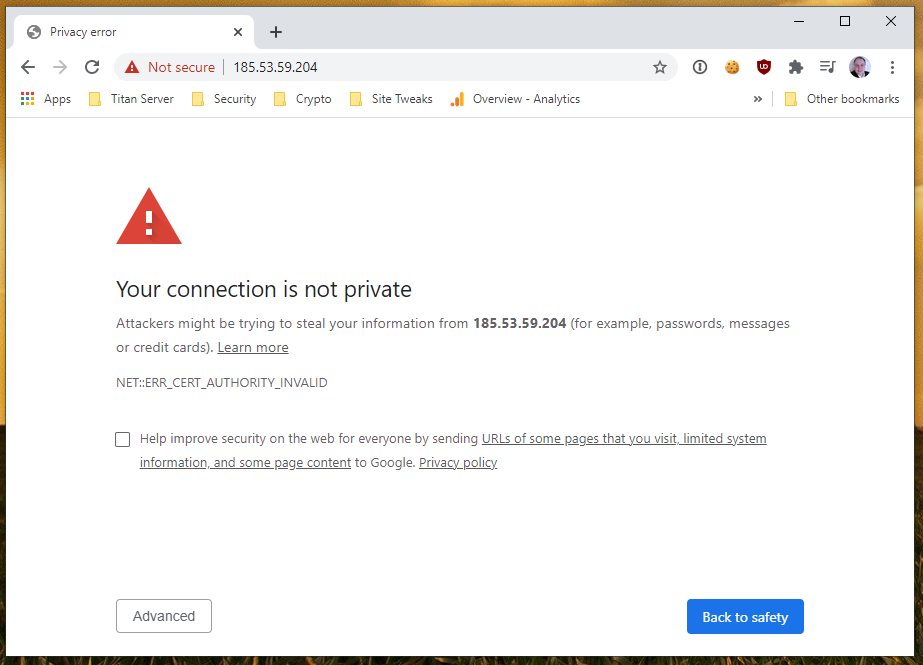This screenshot has width=923, height=665.
Task: Open the uBlock Origin extension
Action: tap(764, 67)
